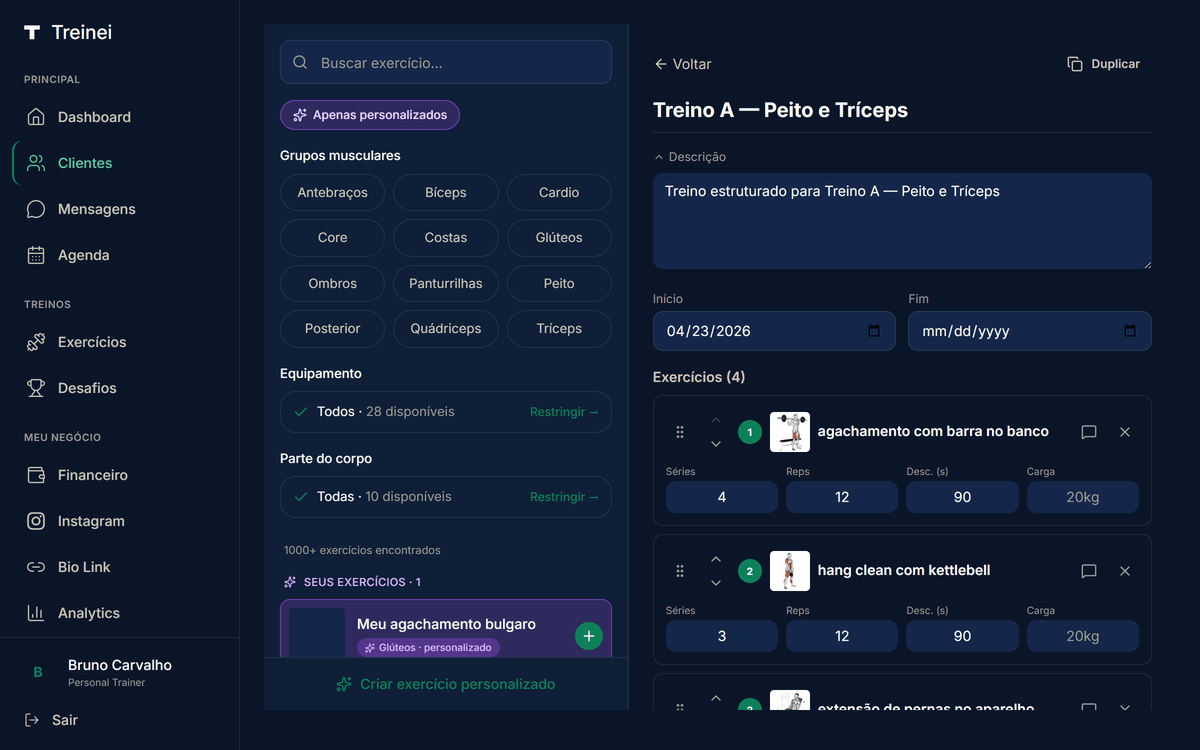Edit Reps field of hang clean com kettlebell
The width and height of the screenshot is (1200, 750).
(842, 636)
